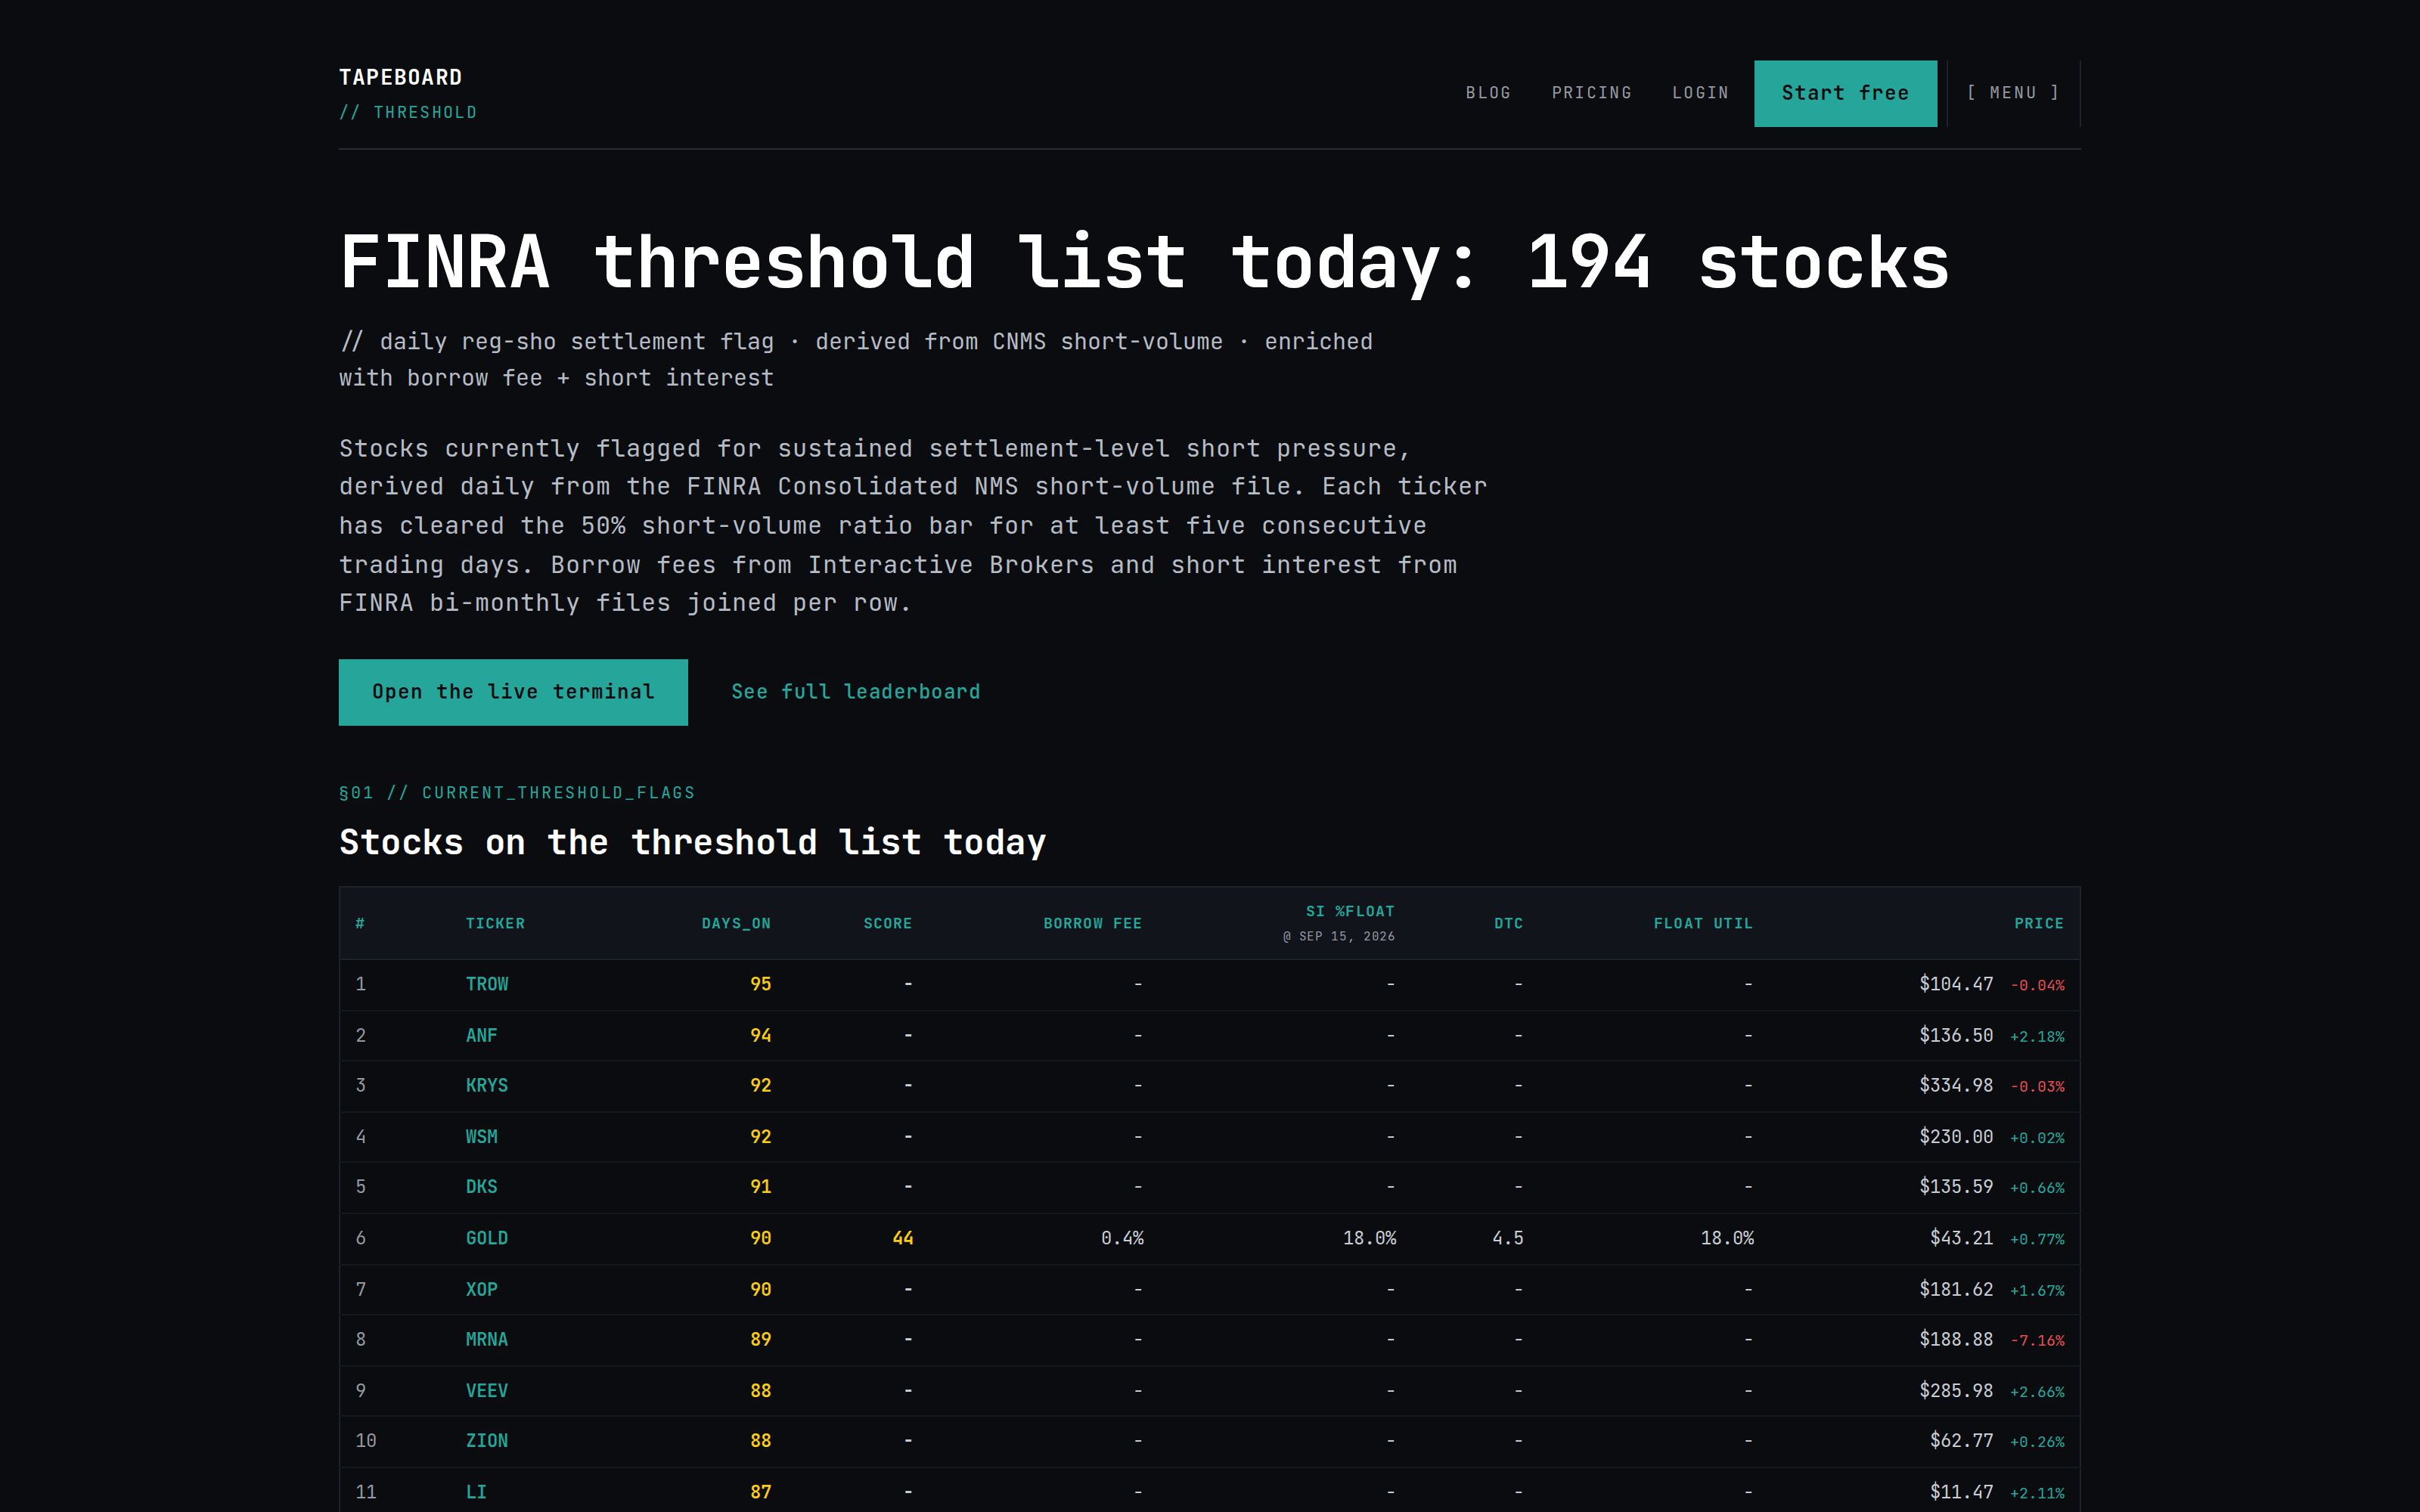The width and height of the screenshot is (2420, 1512).
Task: Click Open the live terminal button
Action: click(513, 692)
